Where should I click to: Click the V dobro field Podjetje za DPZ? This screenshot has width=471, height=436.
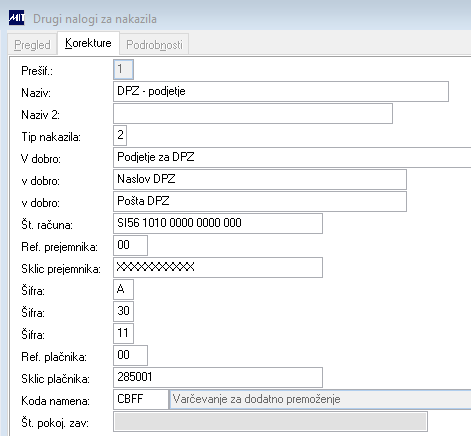[292, 157]
